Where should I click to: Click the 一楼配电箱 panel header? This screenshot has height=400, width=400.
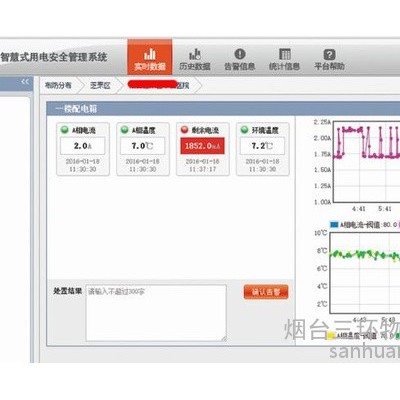tap(223, 109)
